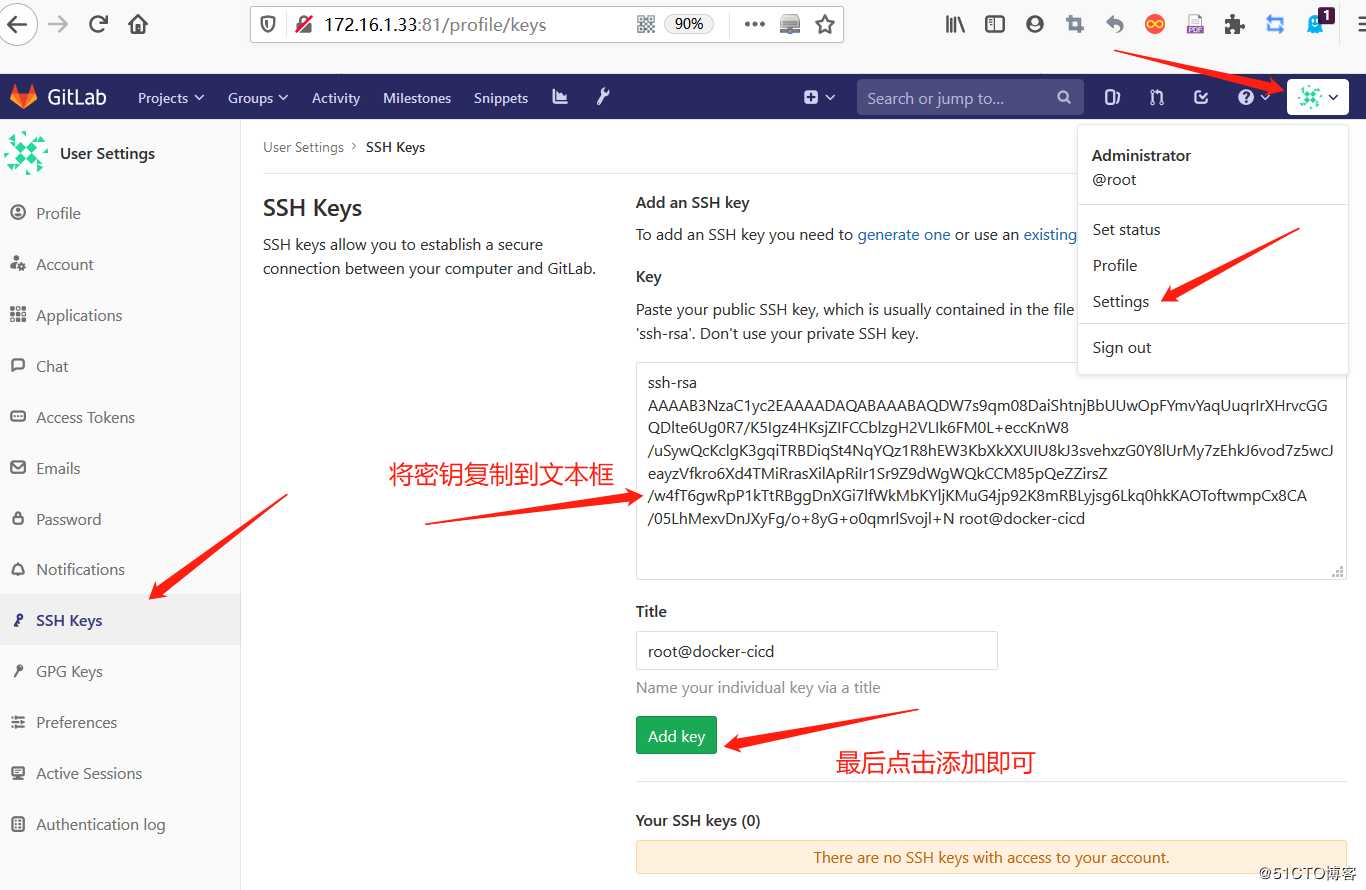Click the address bar URL
The height and width of the screenshot is (890, 1366).
point(435,25)
